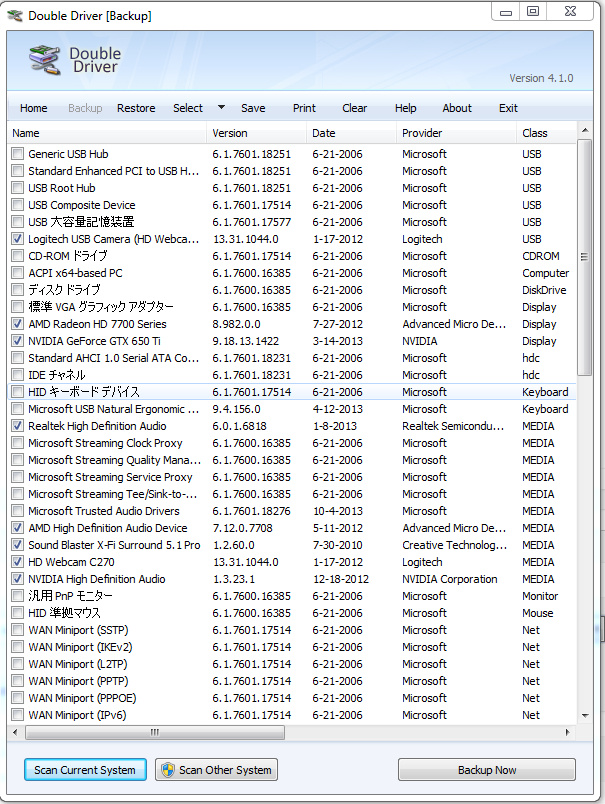Click the Double Driver title bar icon
The height and width of the screenshot is (804, 605).
(x=15, y=15)
